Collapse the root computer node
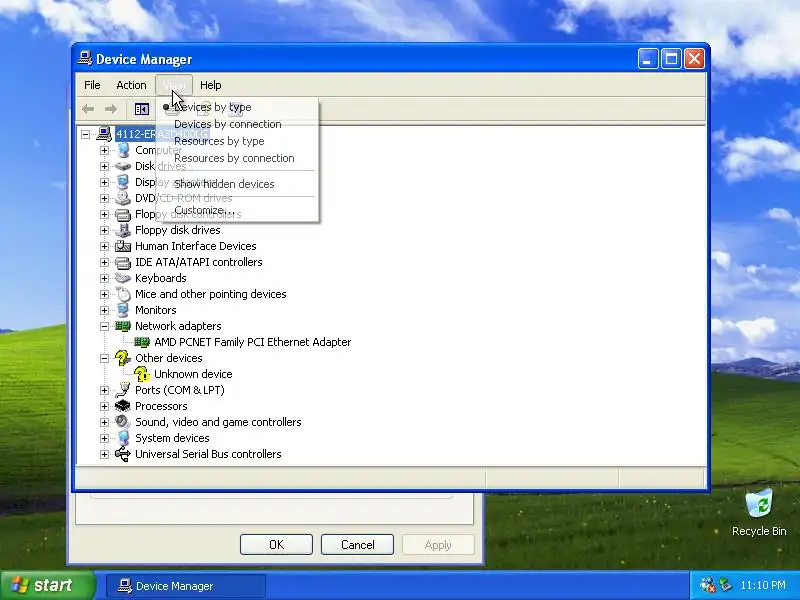 [x=86, y=134]
